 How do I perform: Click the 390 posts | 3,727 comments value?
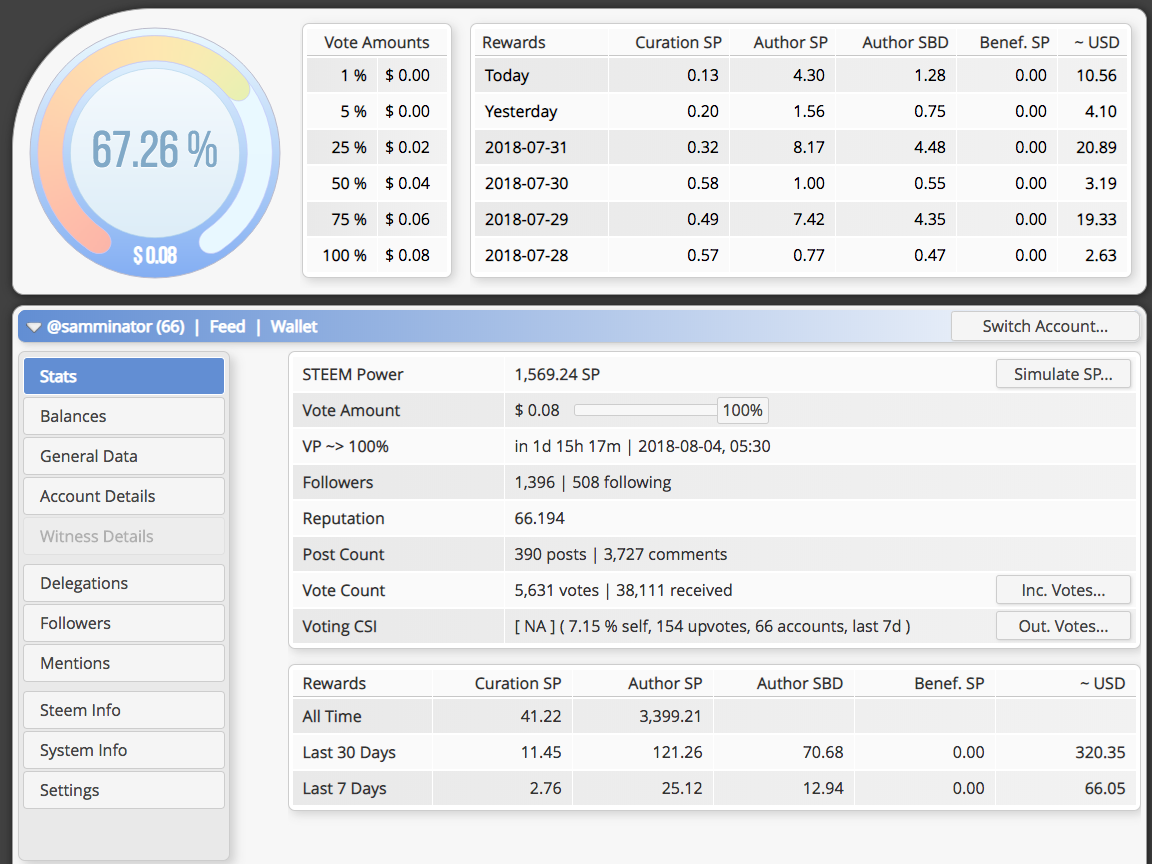621,554
